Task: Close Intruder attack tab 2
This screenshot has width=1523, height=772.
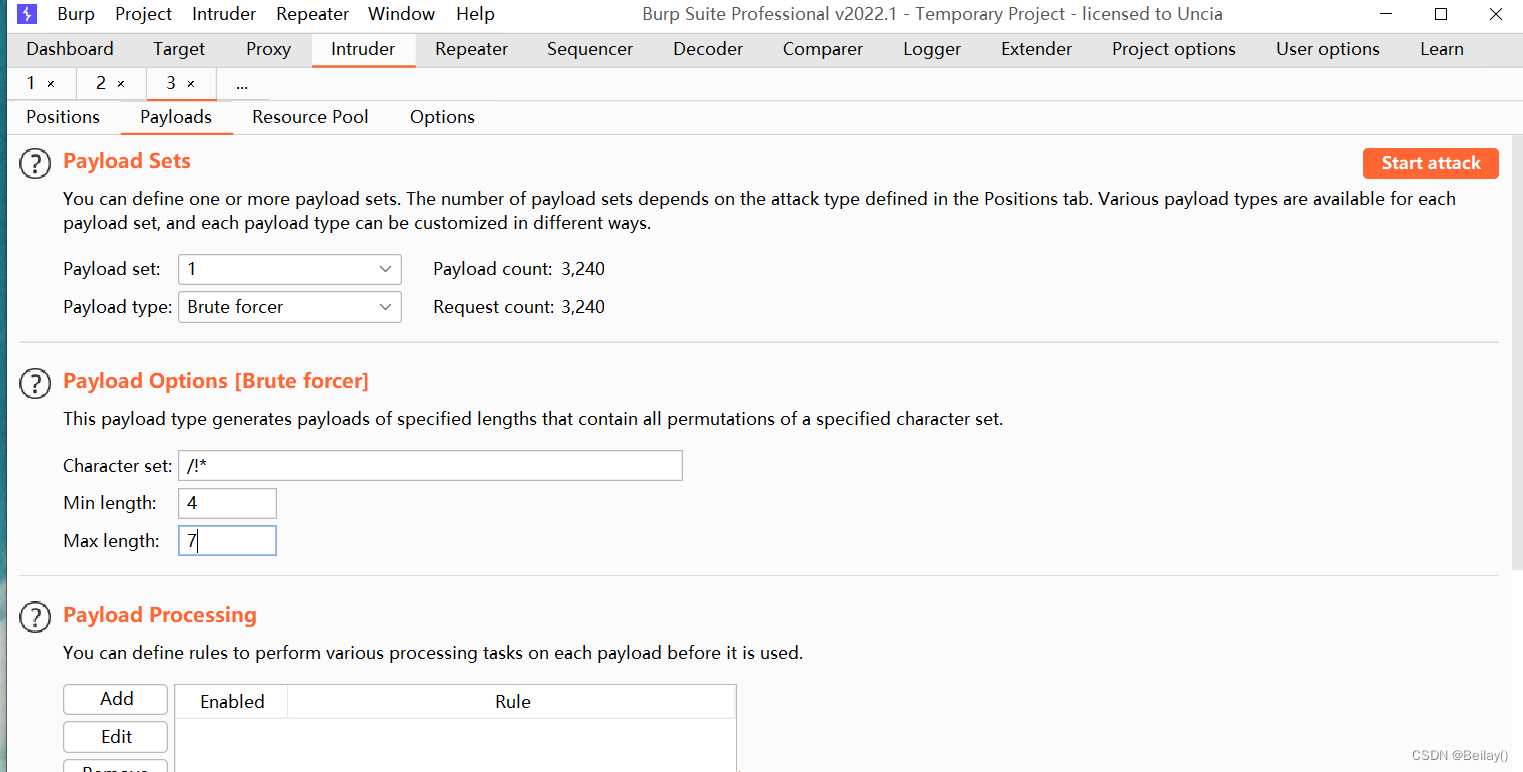Action: (x=121, y=84)
